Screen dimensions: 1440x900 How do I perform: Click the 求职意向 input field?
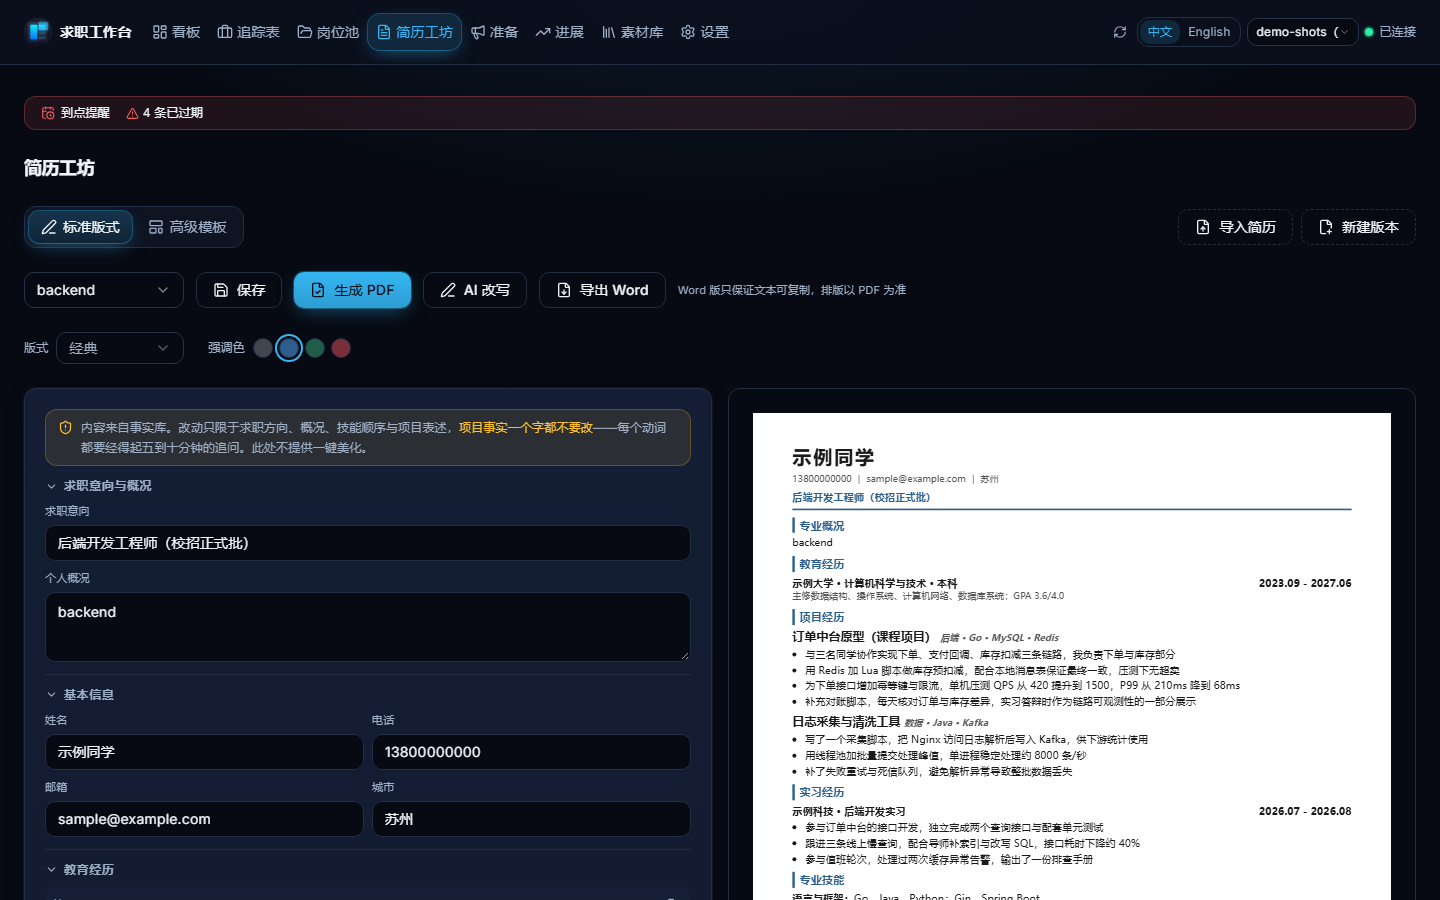pyautogui.click(x=368, y=543)
